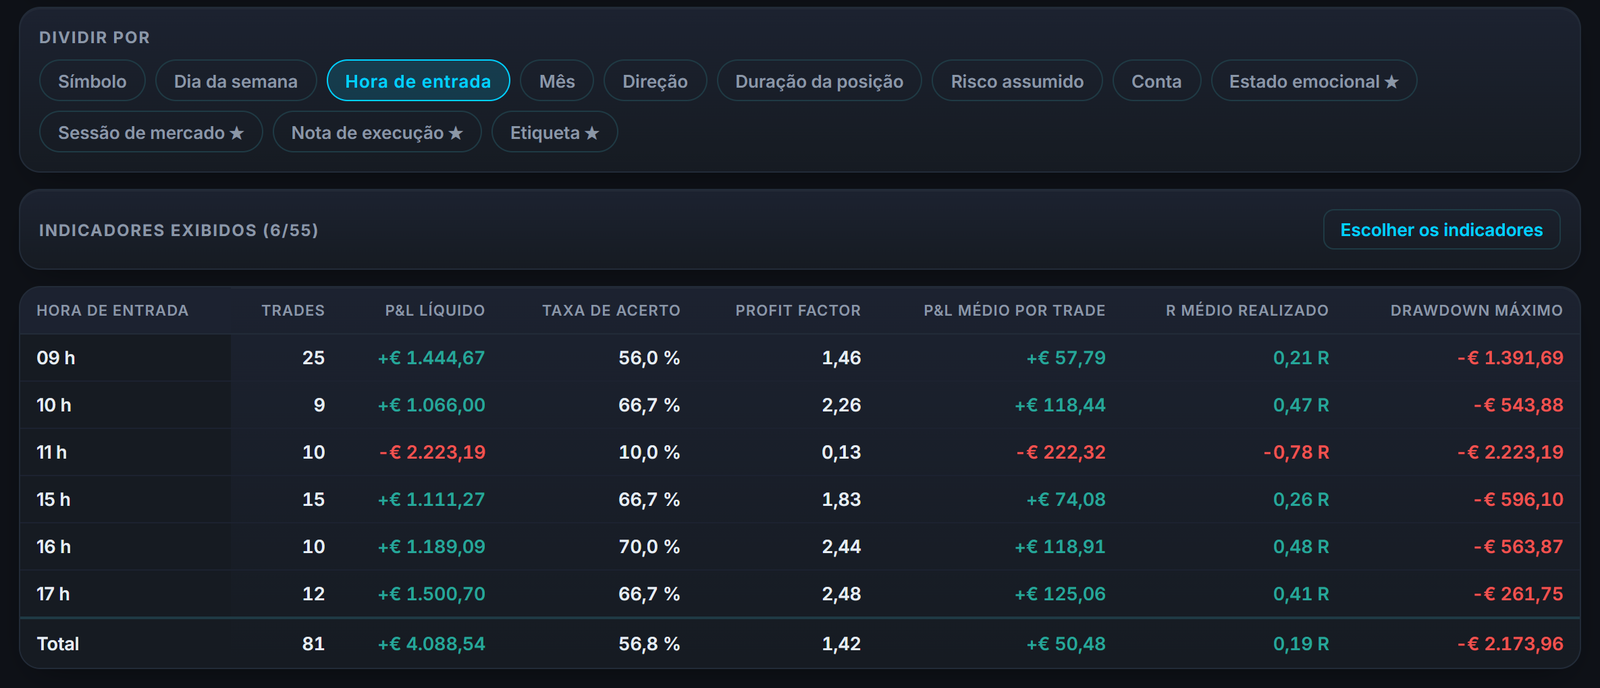
Task: Click the -€ 1.391,69 drawdown cell
Action: pos(1510,358)
